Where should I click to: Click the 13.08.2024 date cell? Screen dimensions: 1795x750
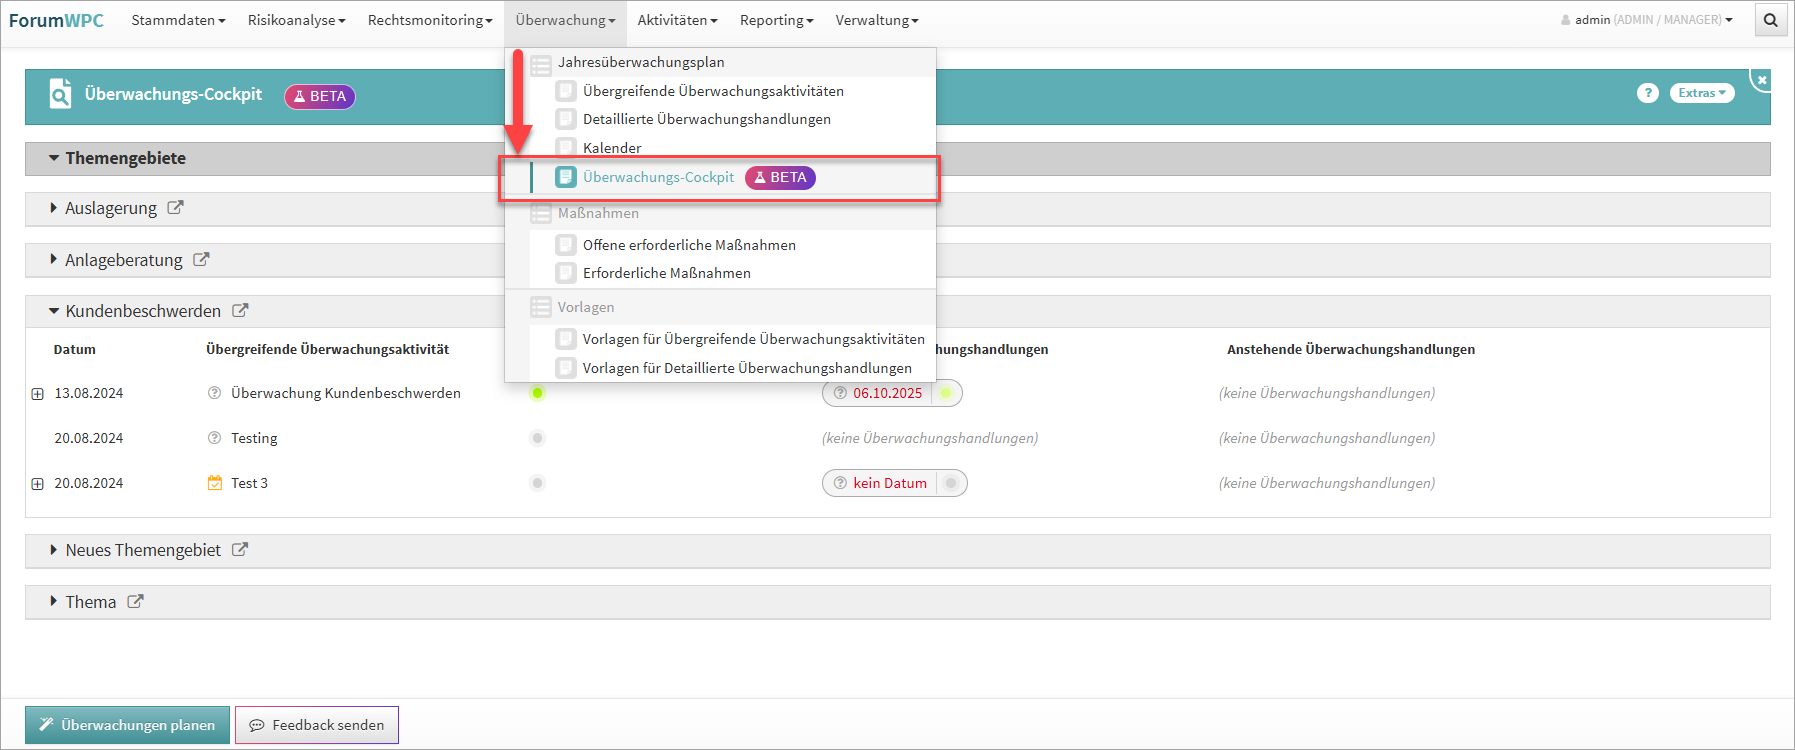(89, 393)
